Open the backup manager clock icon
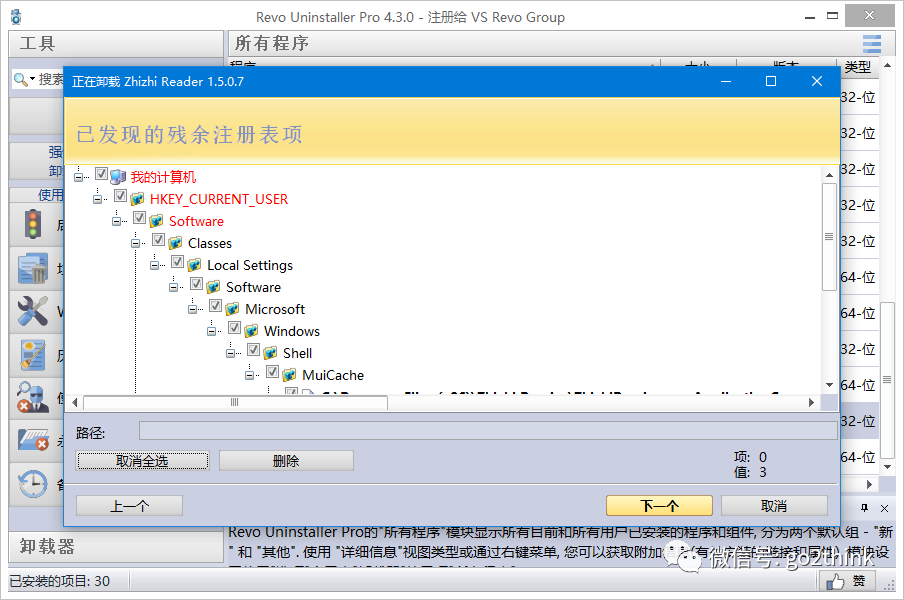The width and height of the screenshot is (904, 600). [33, 484]
